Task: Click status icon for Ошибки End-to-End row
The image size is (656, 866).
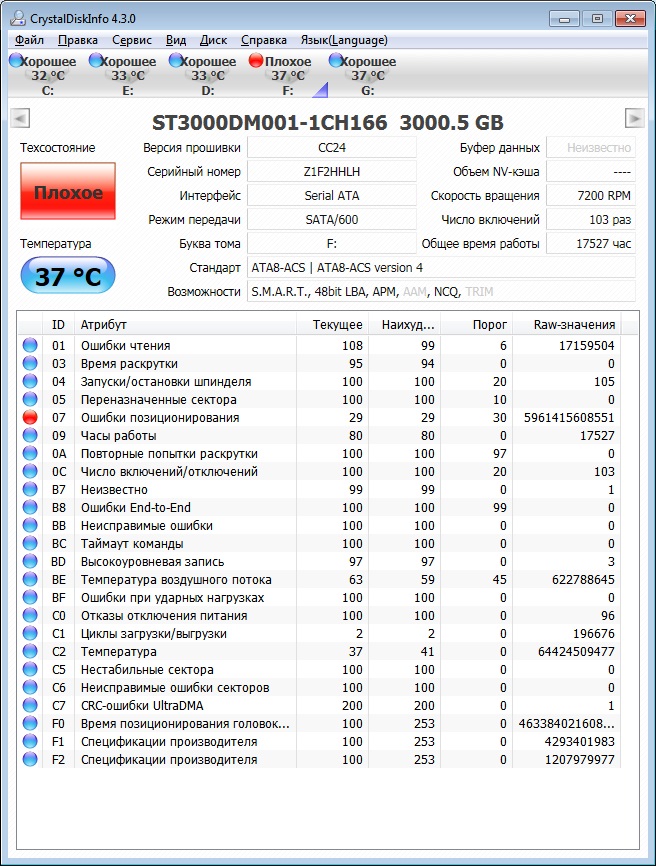Action: click(x=30, y=507)
